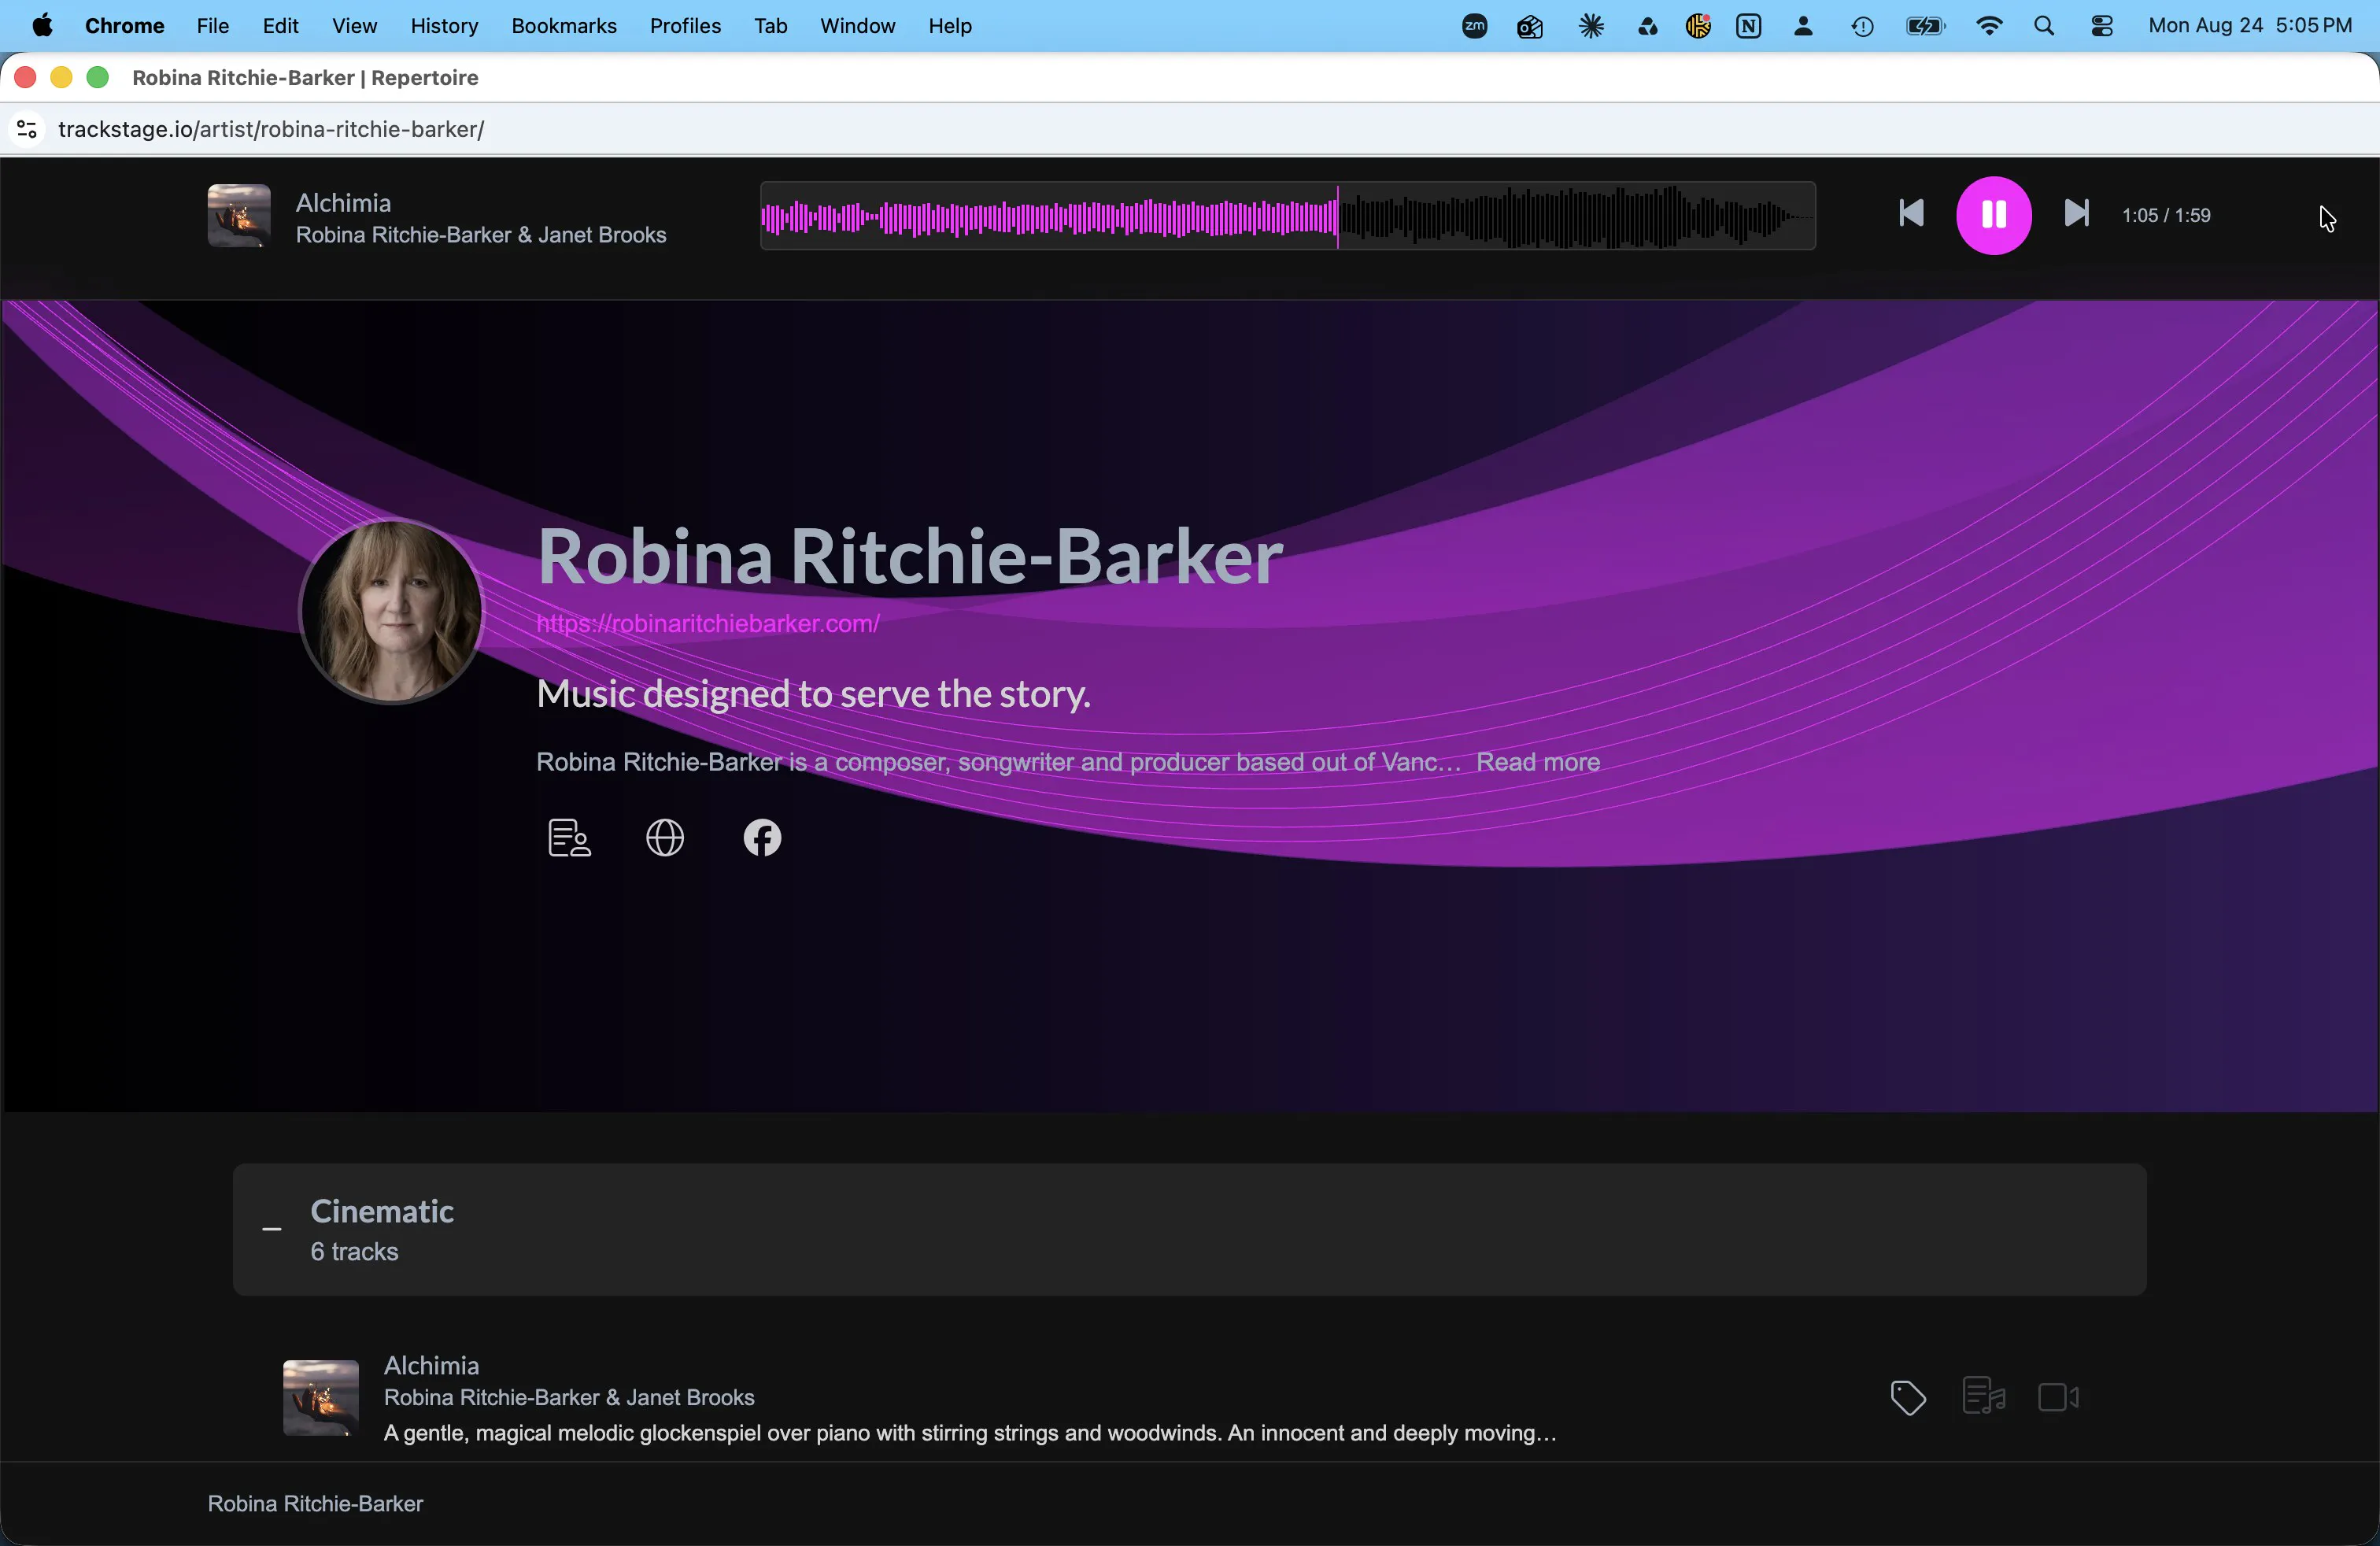Check the battery status icon
The height and width of the screenshot is (1546, 2380).
(x=1925, y=26)
